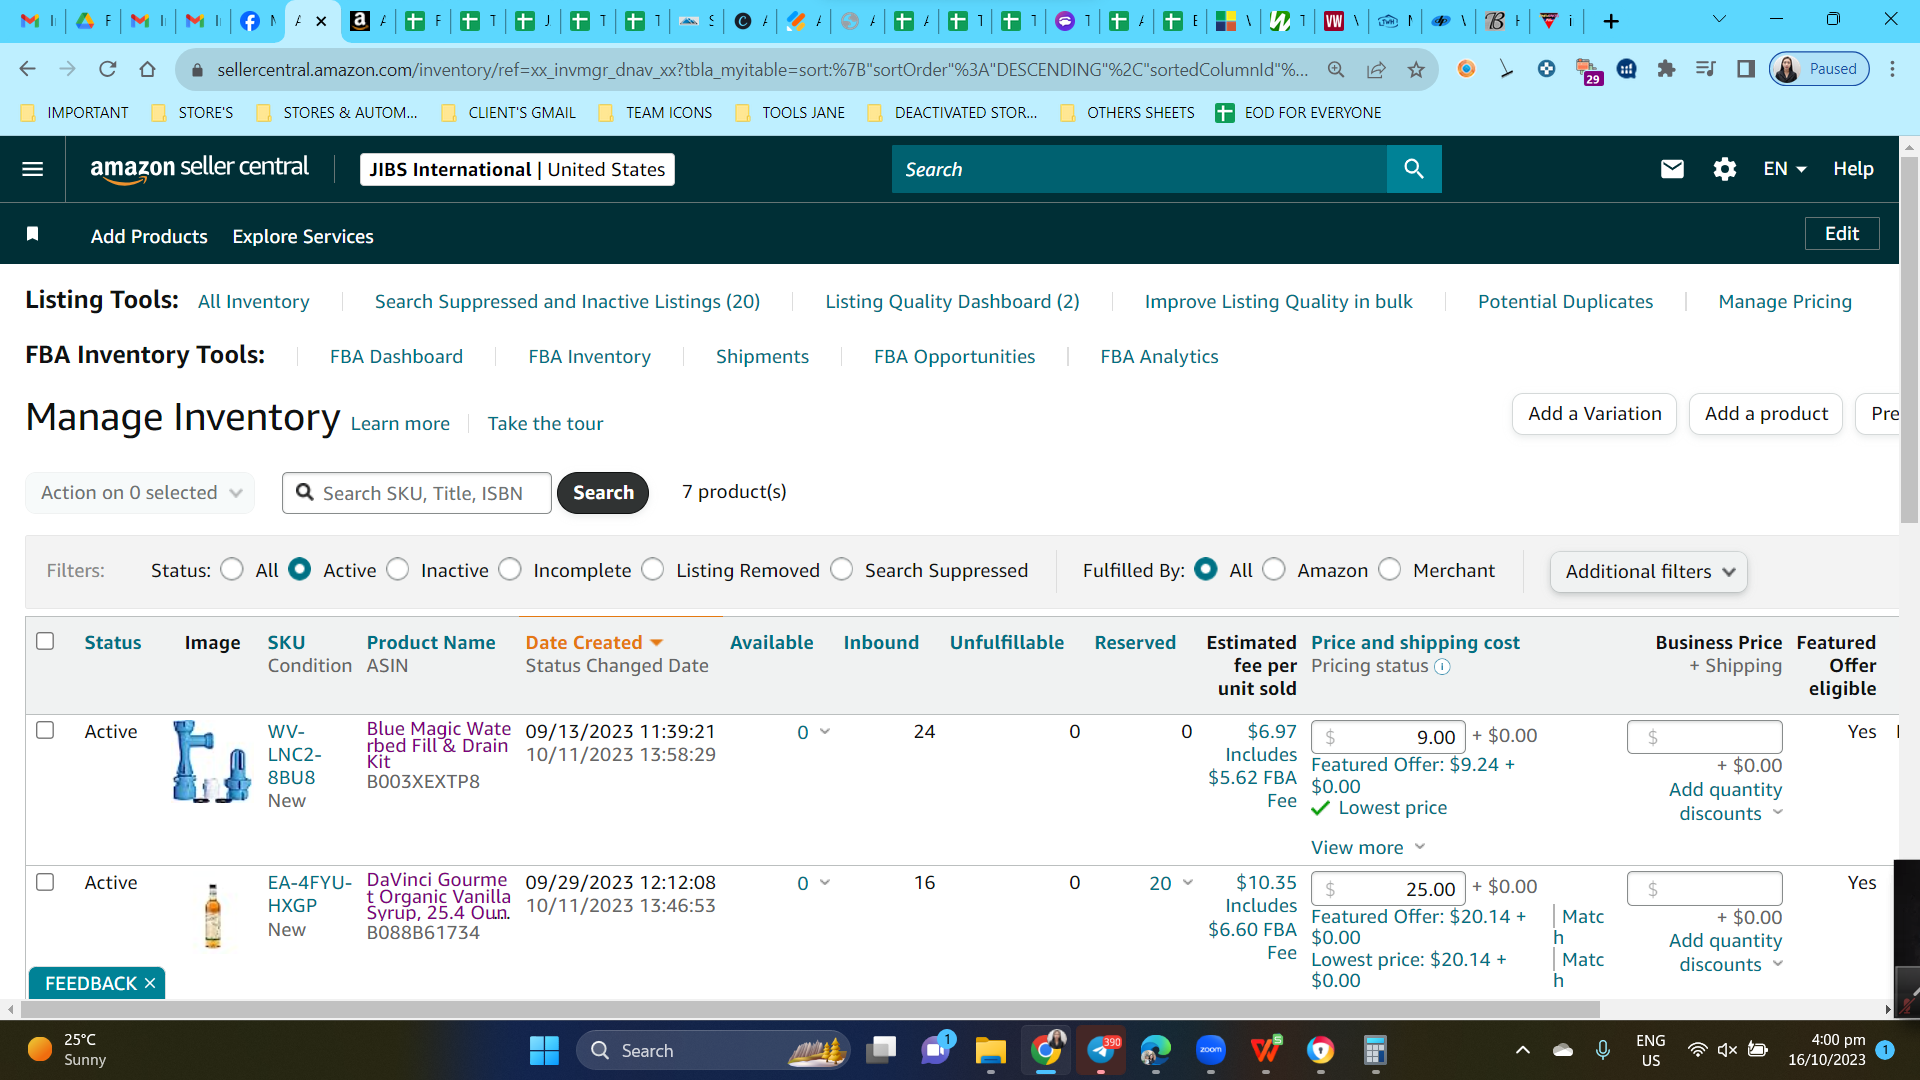This screenshot has width=1920, height=1080.
Task: Click the price field showing 9.00
Action: tap(1388, 737)
